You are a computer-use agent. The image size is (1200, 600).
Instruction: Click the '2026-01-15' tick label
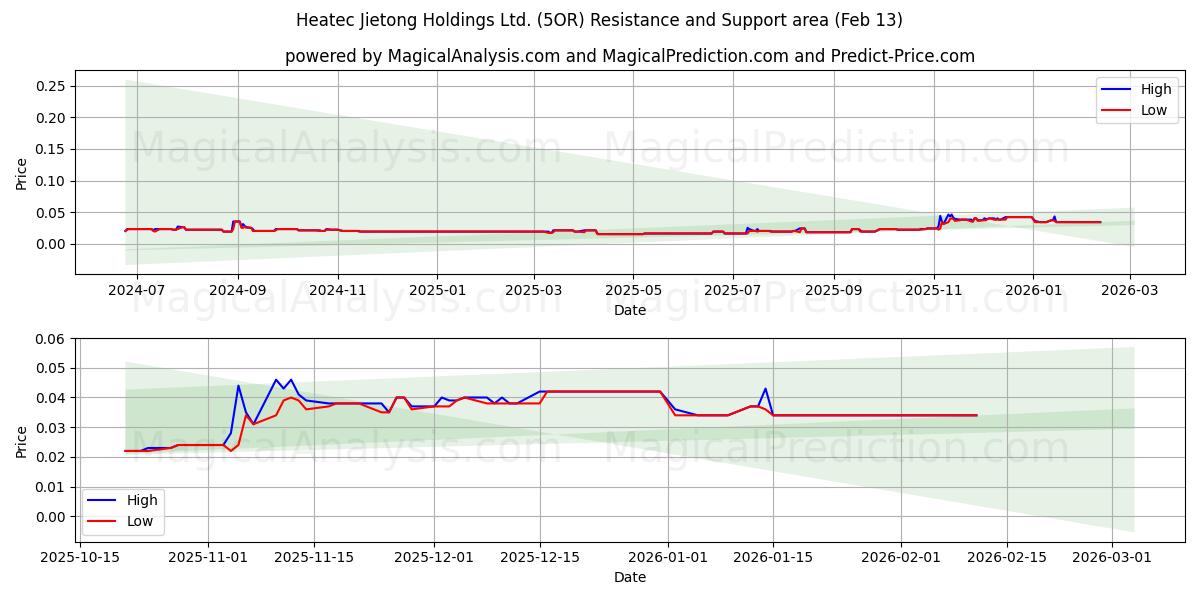(773, 558)
